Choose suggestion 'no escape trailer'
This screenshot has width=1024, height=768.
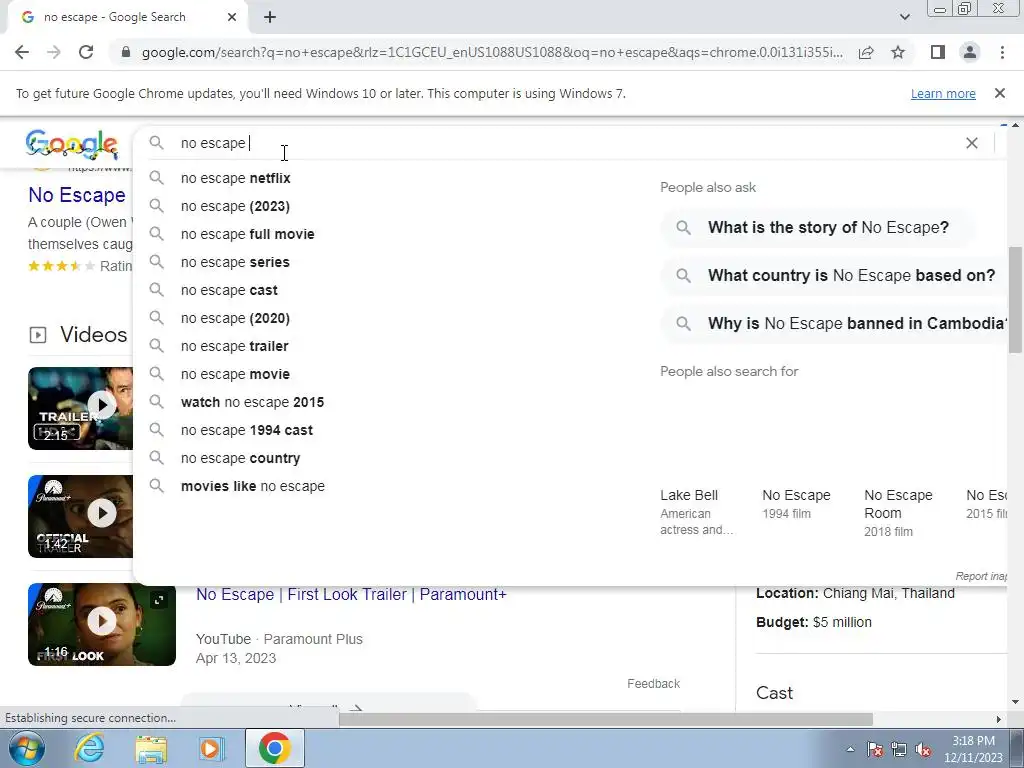point(234,347)
